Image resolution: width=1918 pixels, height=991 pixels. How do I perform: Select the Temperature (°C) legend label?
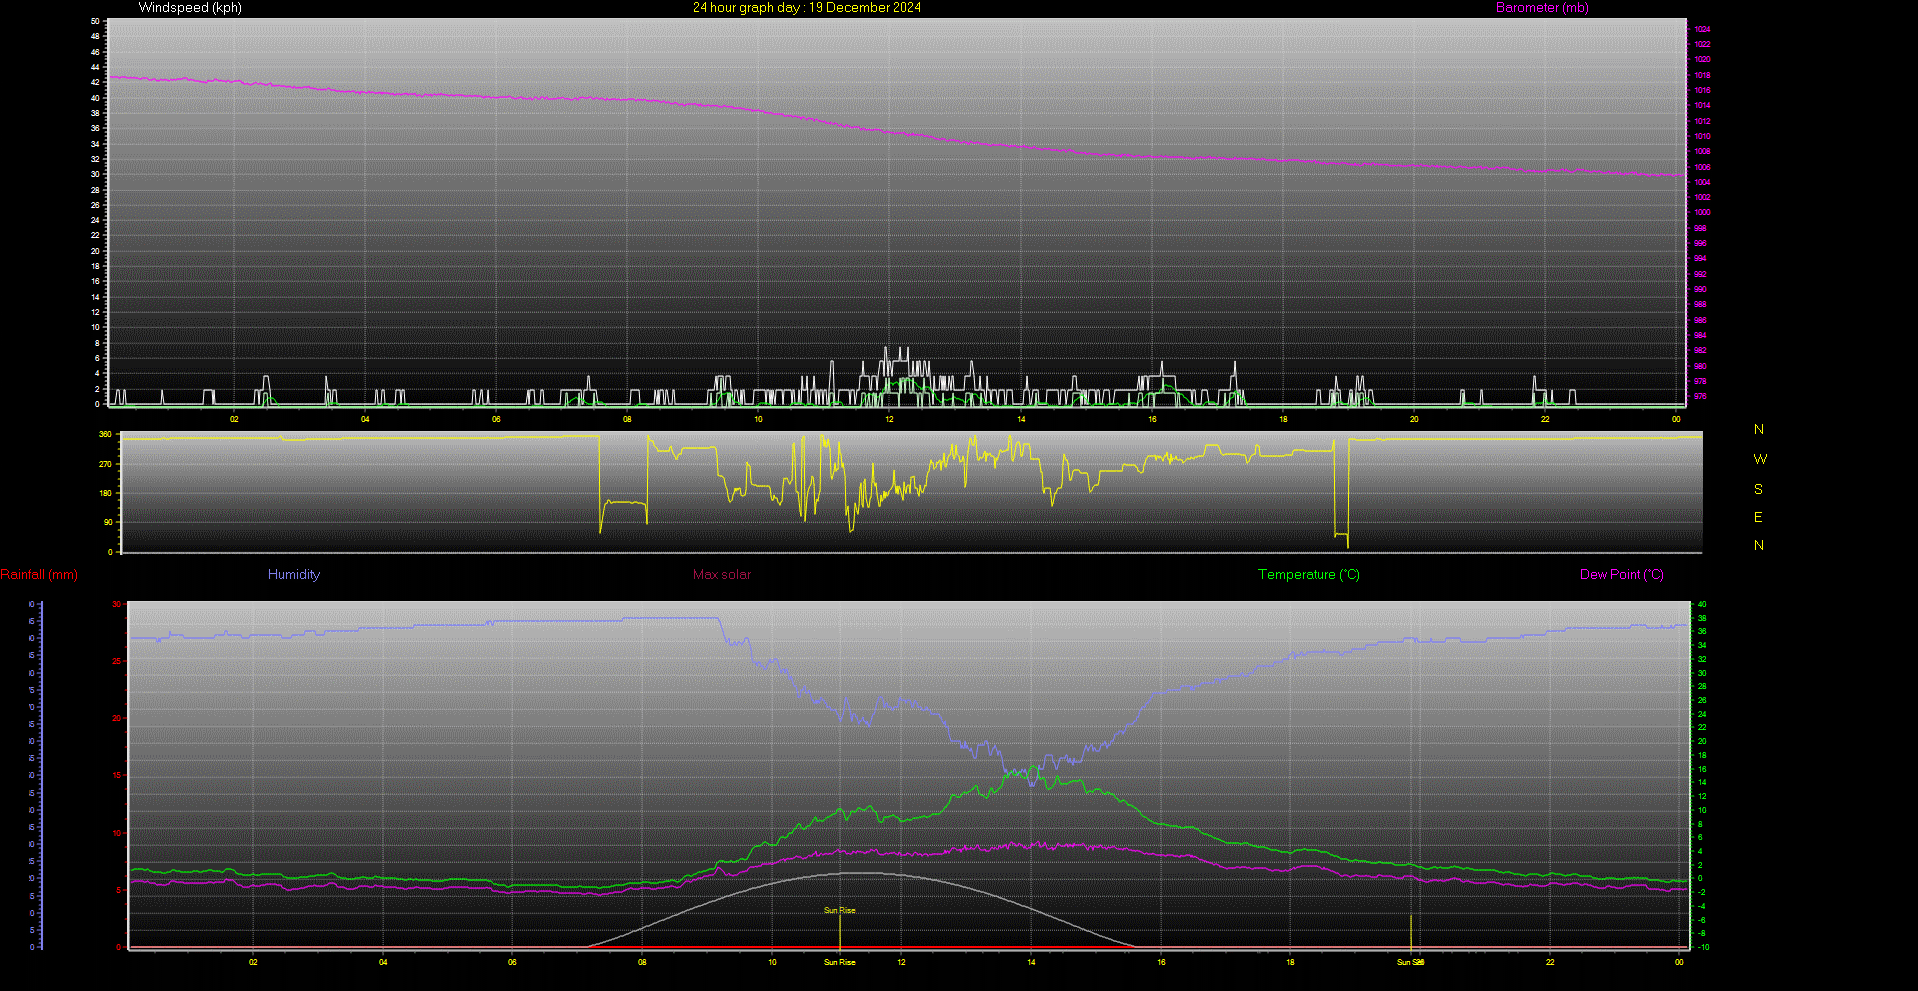click(x=1309, y=575)
